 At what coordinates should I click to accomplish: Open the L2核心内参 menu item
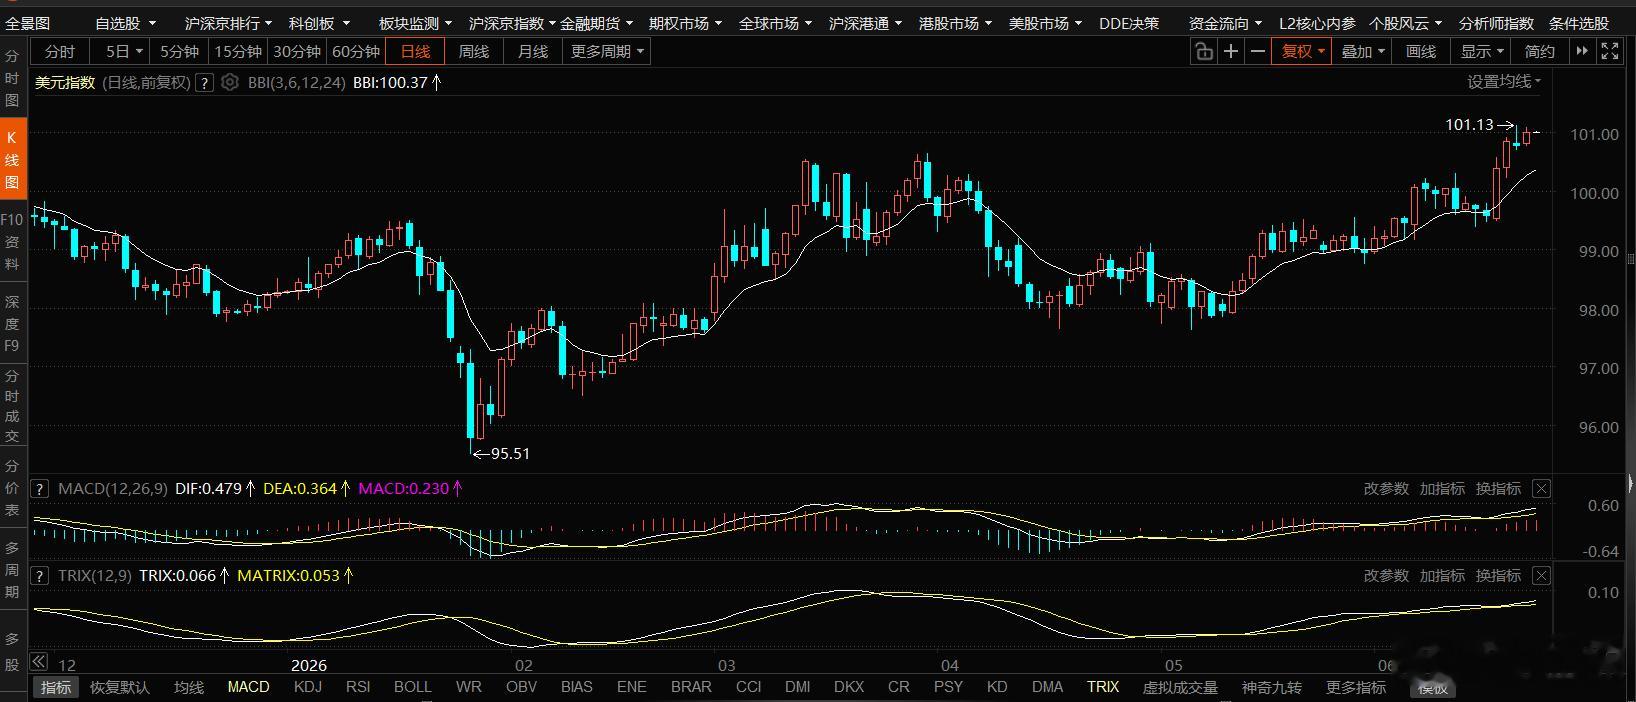tap(1317, 23)
